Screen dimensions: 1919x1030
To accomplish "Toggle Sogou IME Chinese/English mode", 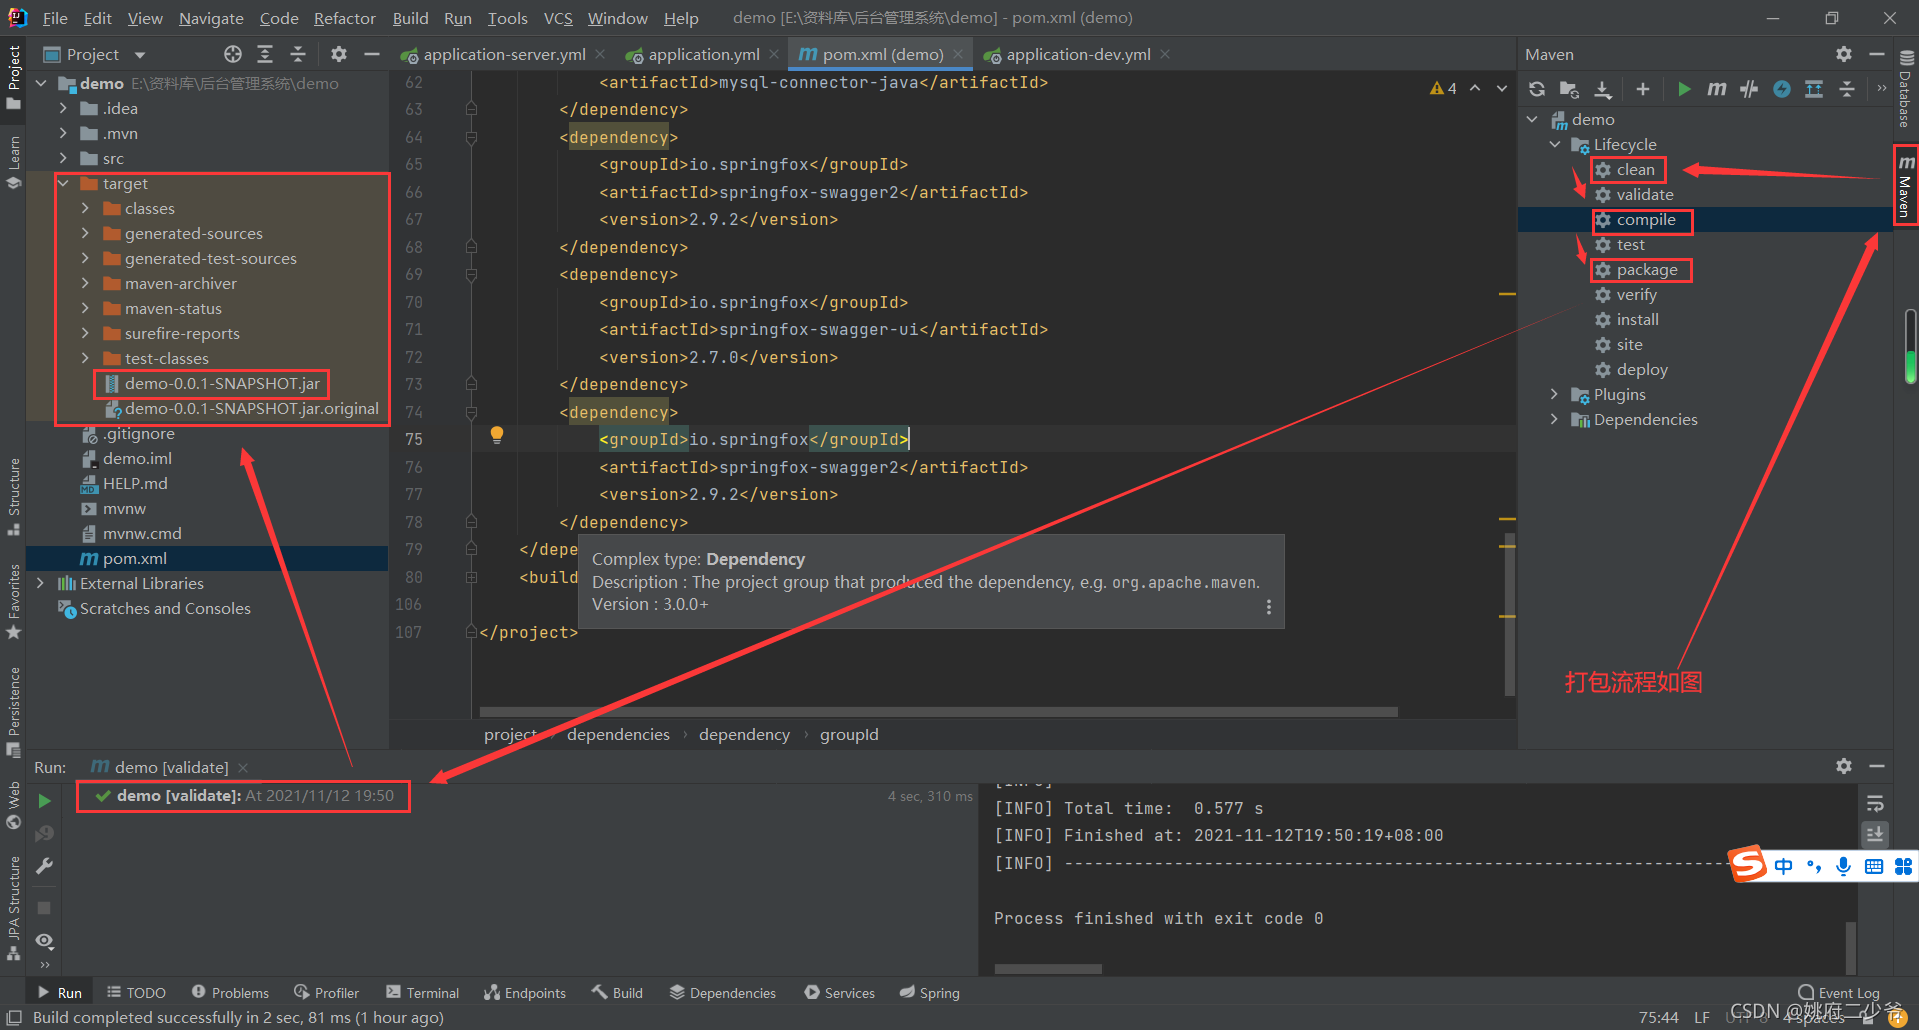I will click(x=1784, y=866).
